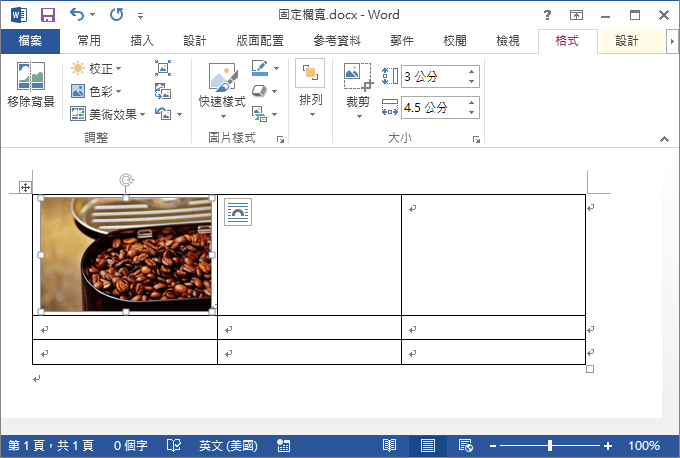Click the proofing check icon in status bar

174,445
